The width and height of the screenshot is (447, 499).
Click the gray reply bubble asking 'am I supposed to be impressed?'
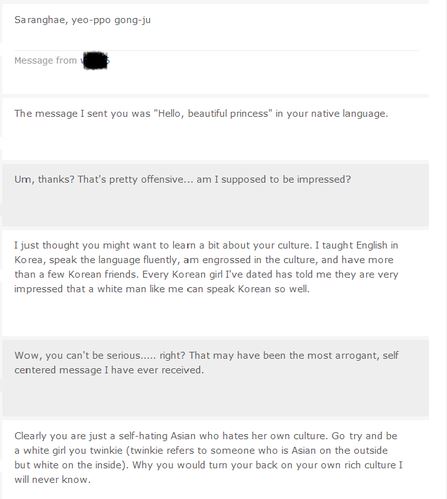[216, 195]
